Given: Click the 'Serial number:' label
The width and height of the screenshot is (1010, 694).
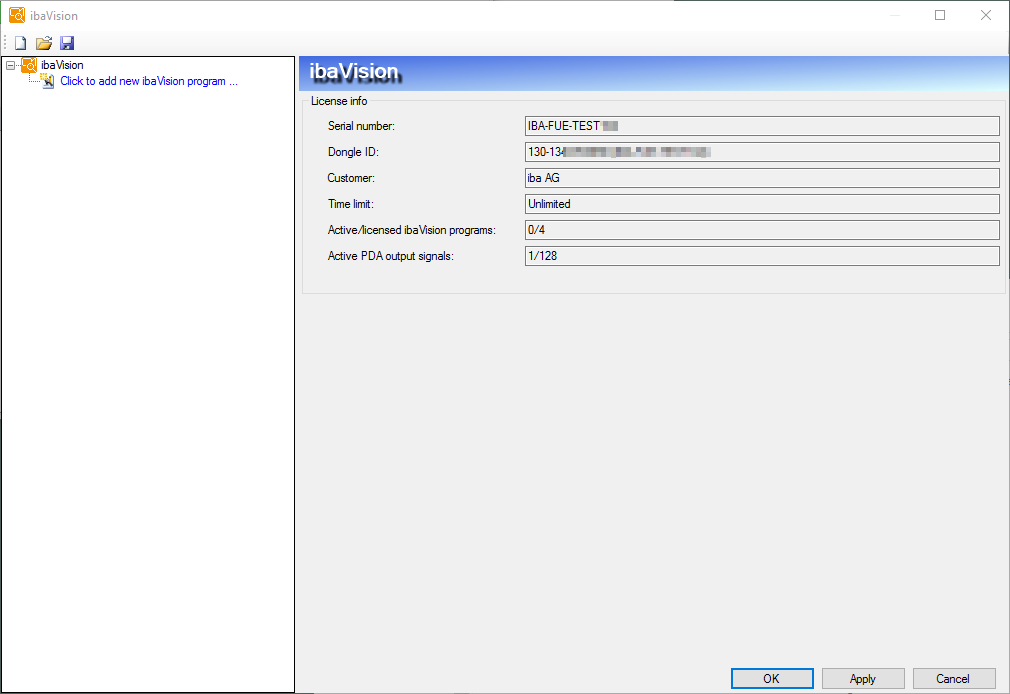Looking at the screenshot, I should pyautogui.click(x=361, y=126).
